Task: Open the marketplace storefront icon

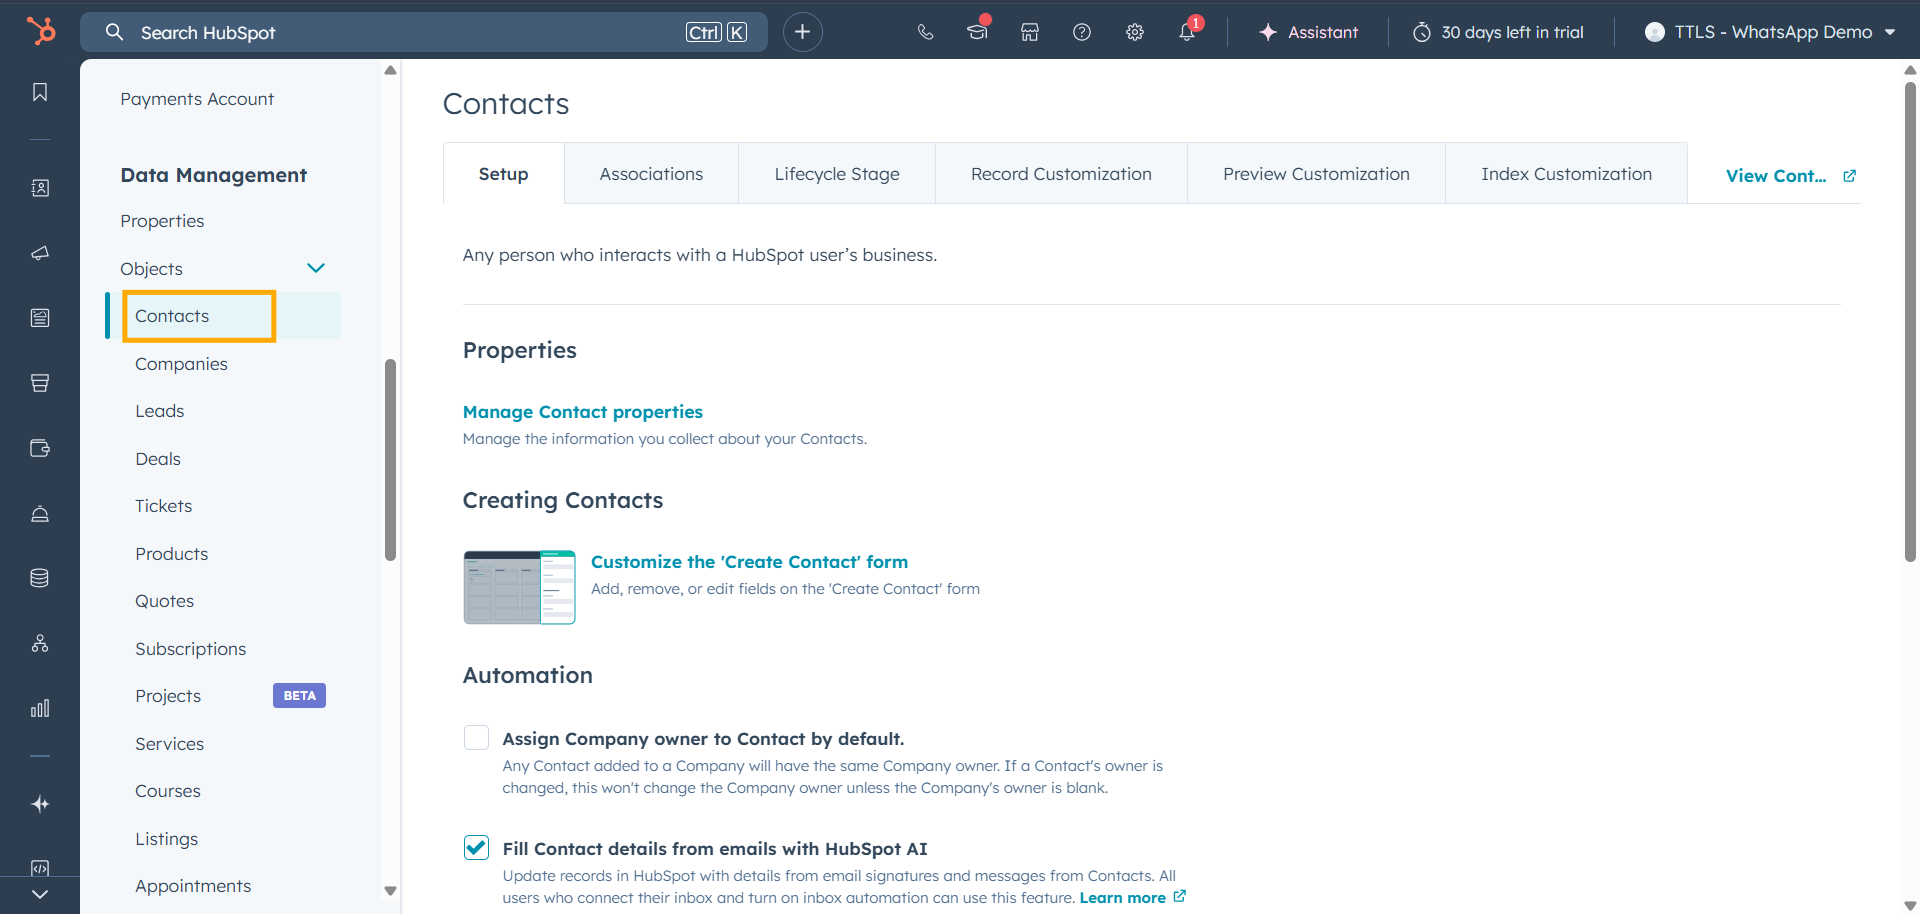Action: pos(1029,32)
